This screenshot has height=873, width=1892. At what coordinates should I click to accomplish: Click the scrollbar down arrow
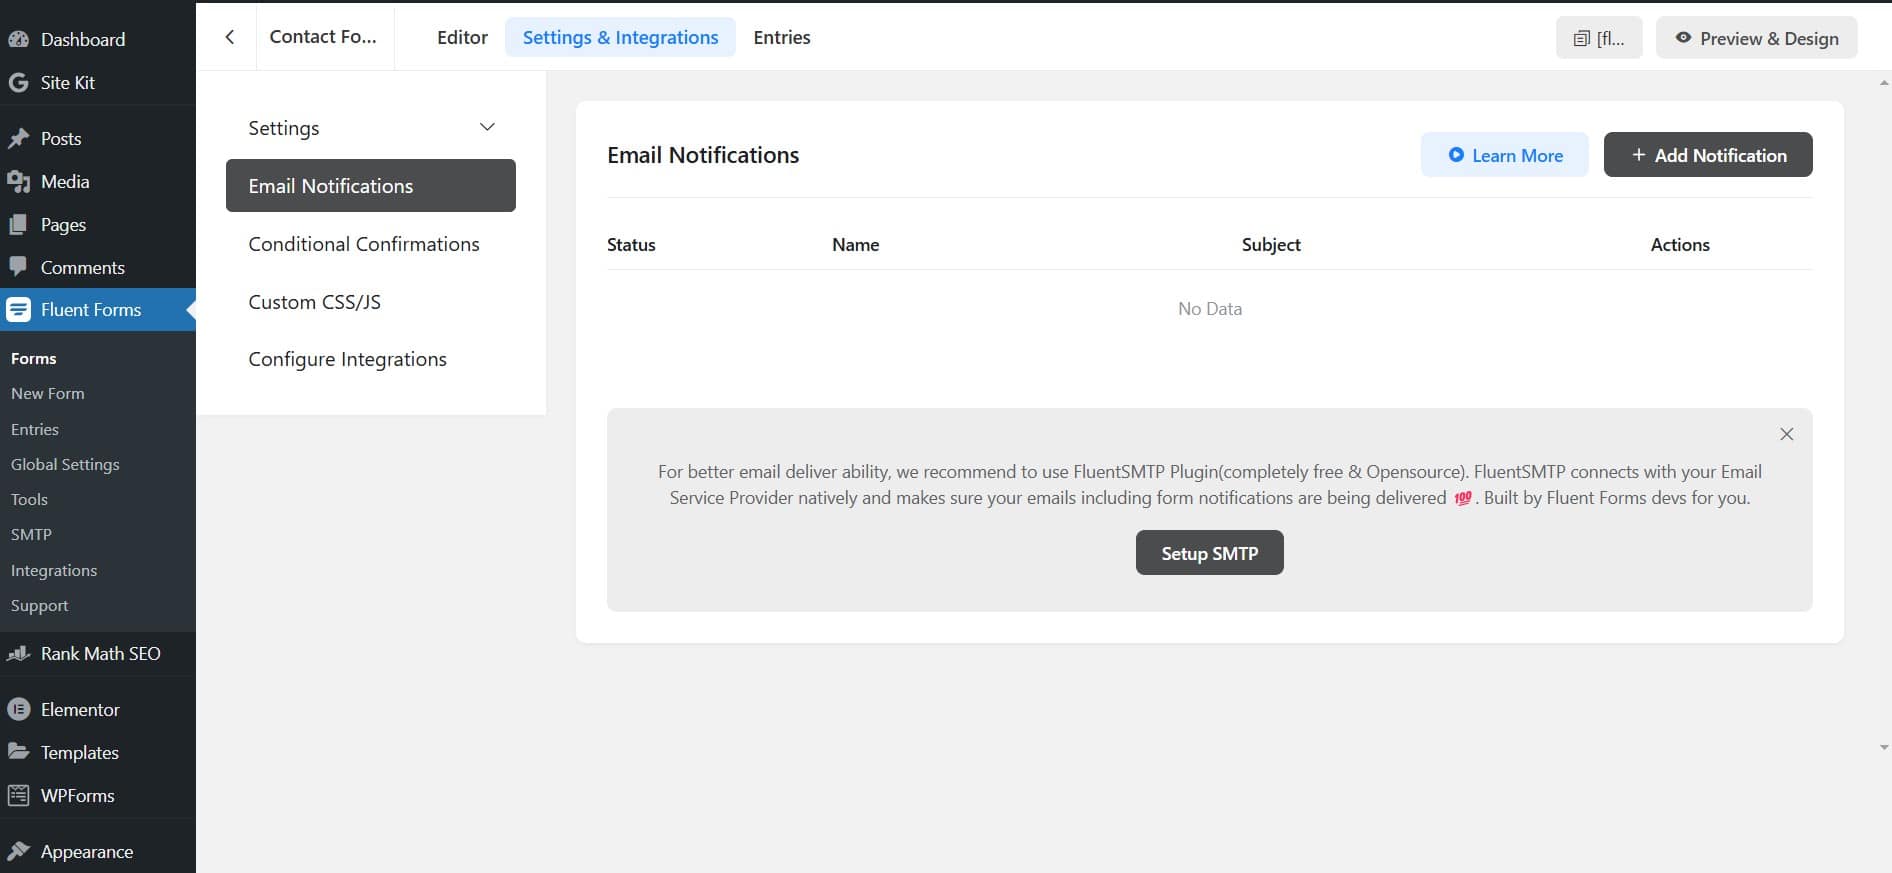(x=1884, y=747)
